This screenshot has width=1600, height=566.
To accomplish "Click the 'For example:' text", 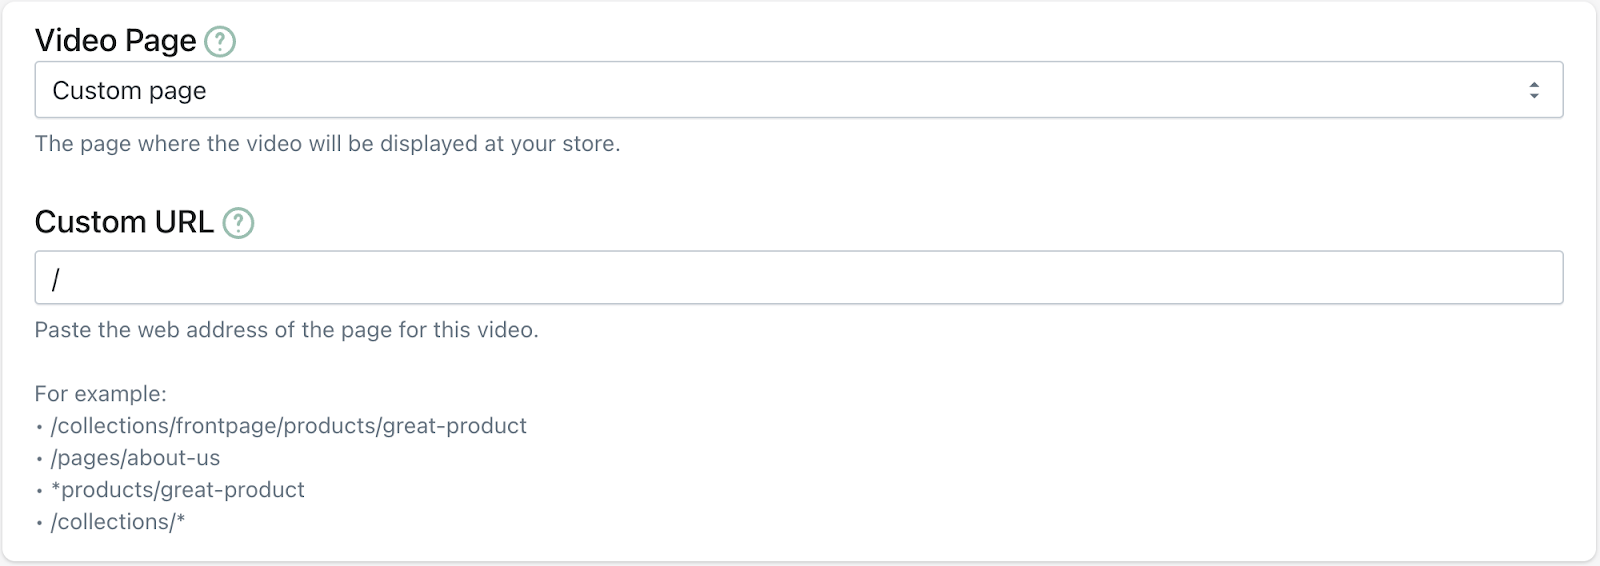I will coord(101,394).
